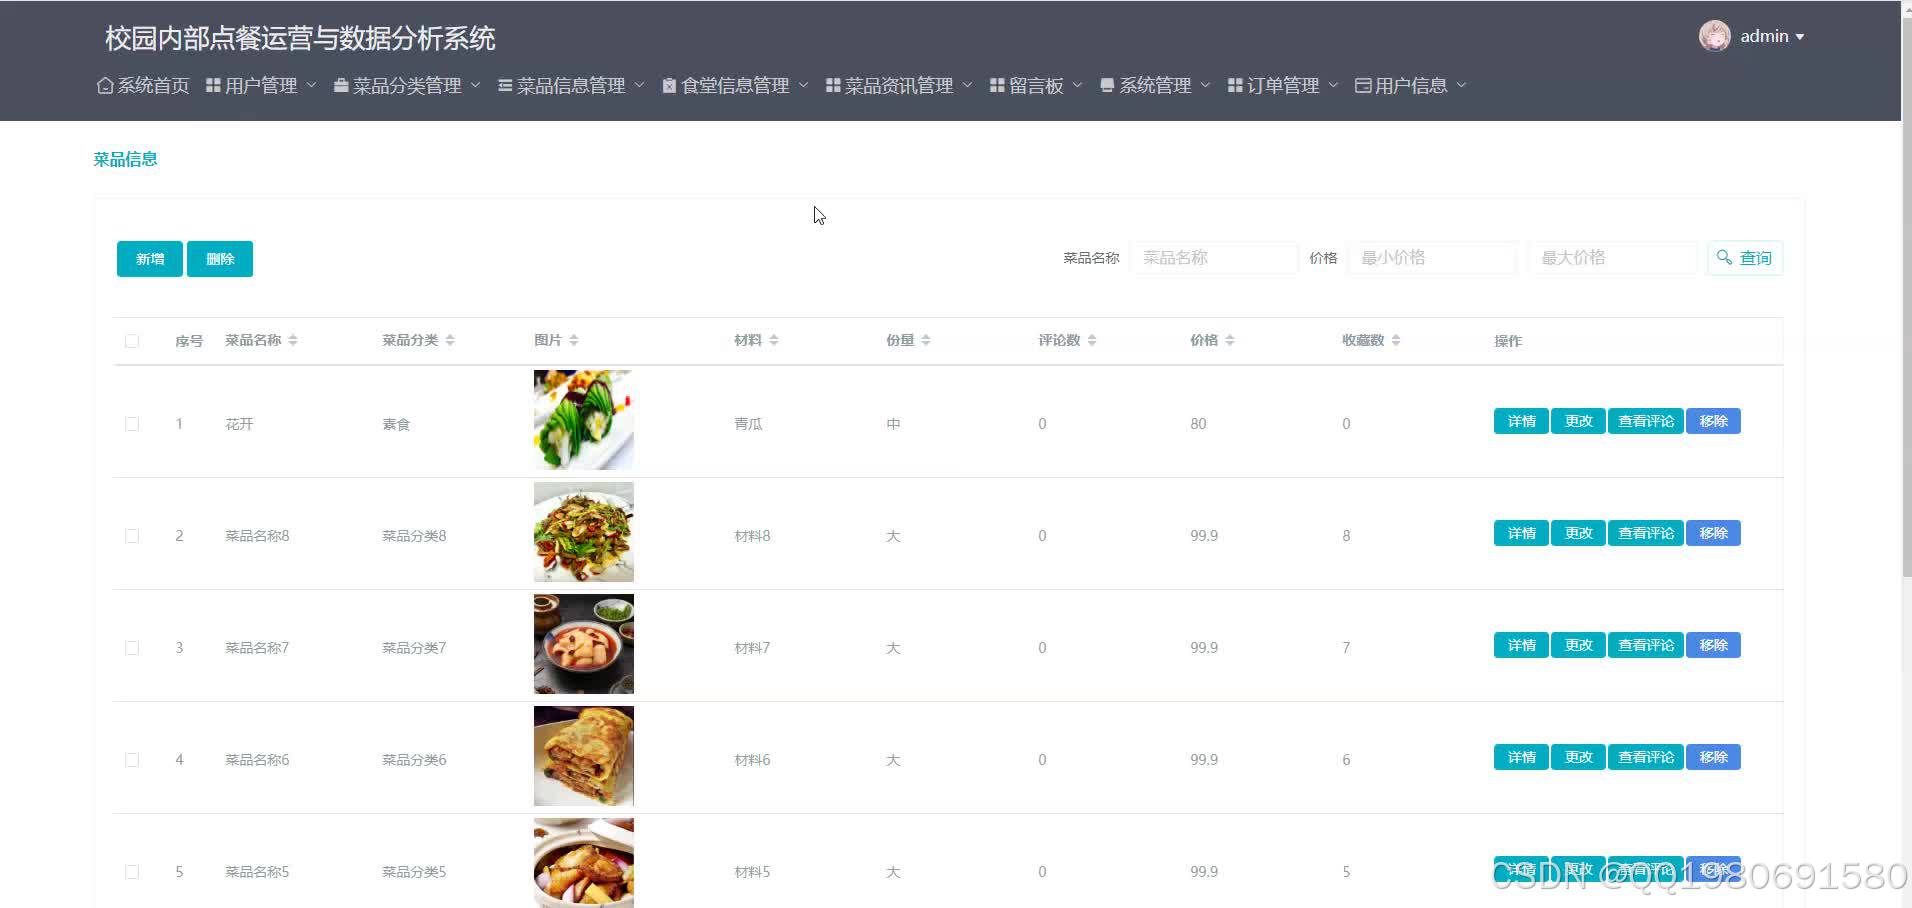Click the magnifier icon on the 查询 button

point(1724,257)
